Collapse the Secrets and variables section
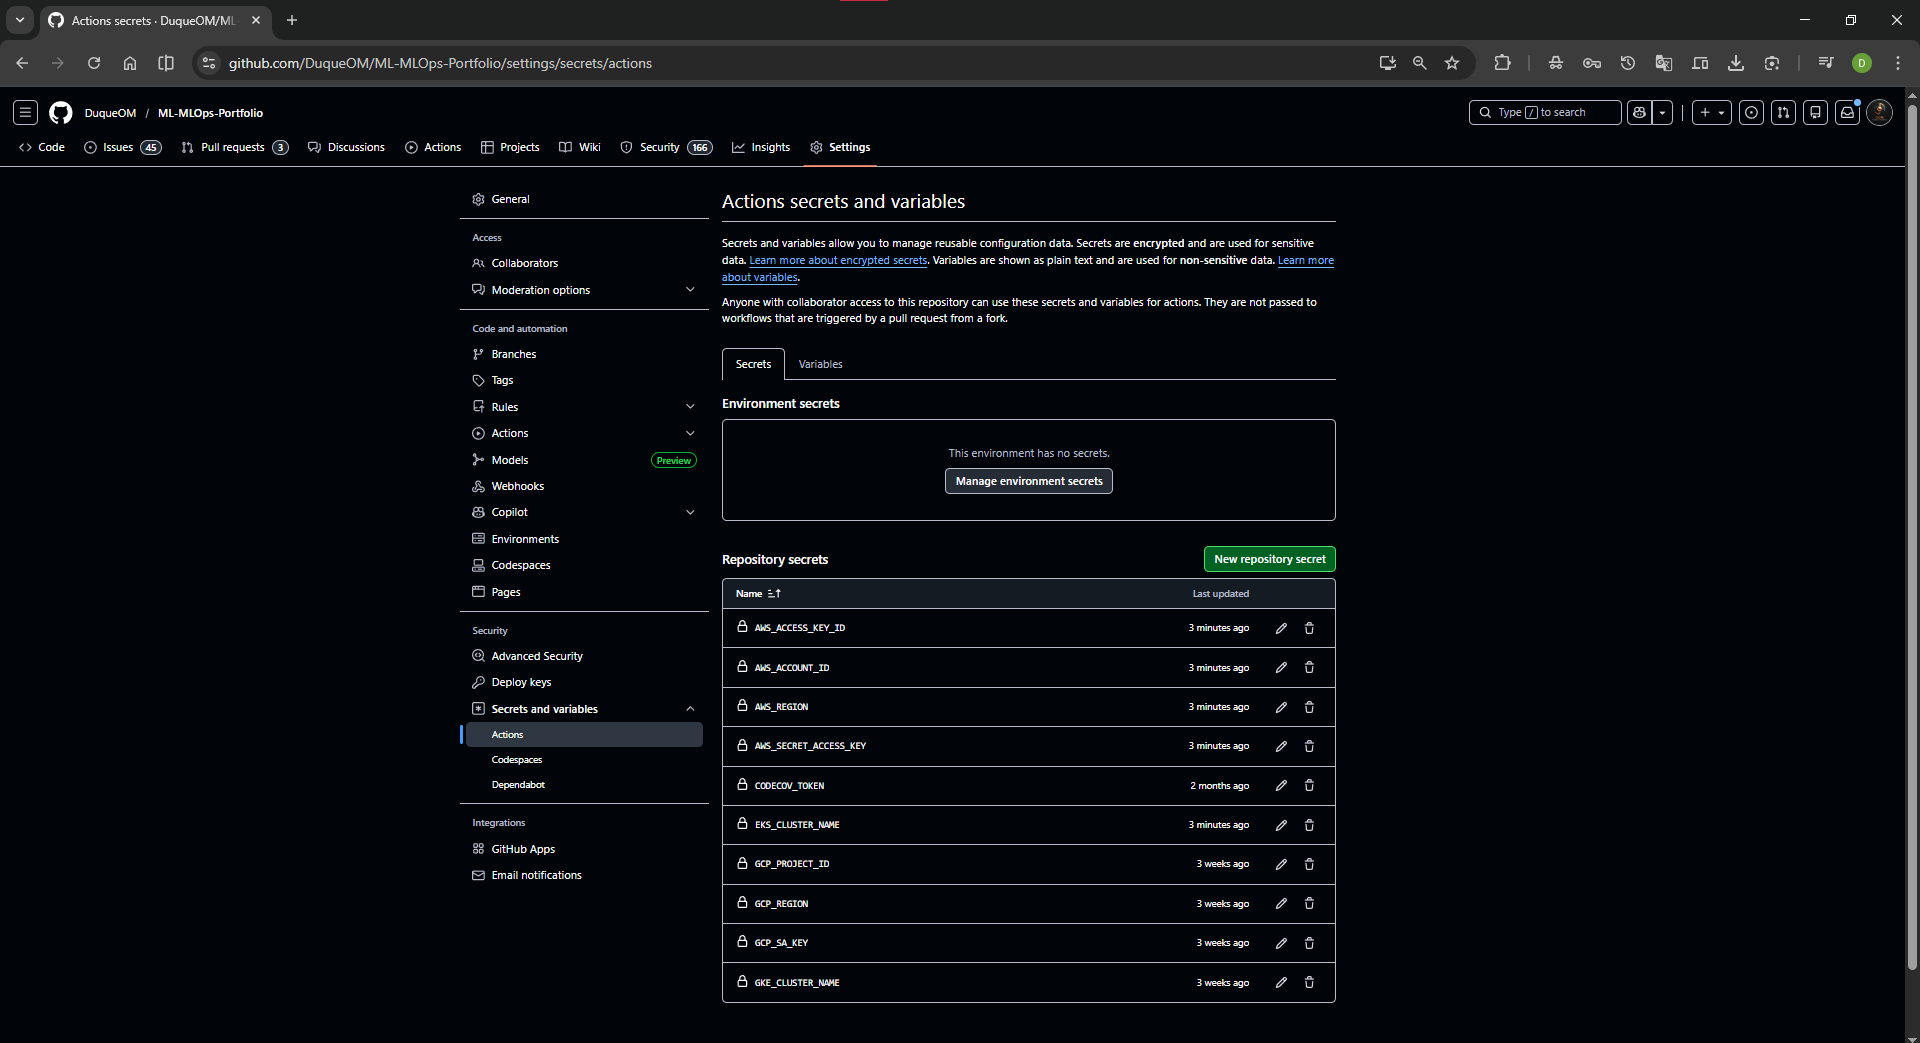This screenshot has width=1920, height=1043. tap(690, 709)
